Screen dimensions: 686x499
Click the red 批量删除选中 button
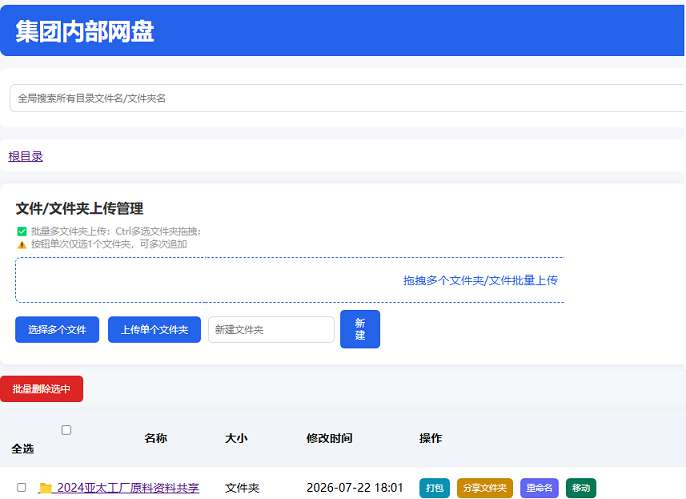[42, 388]
